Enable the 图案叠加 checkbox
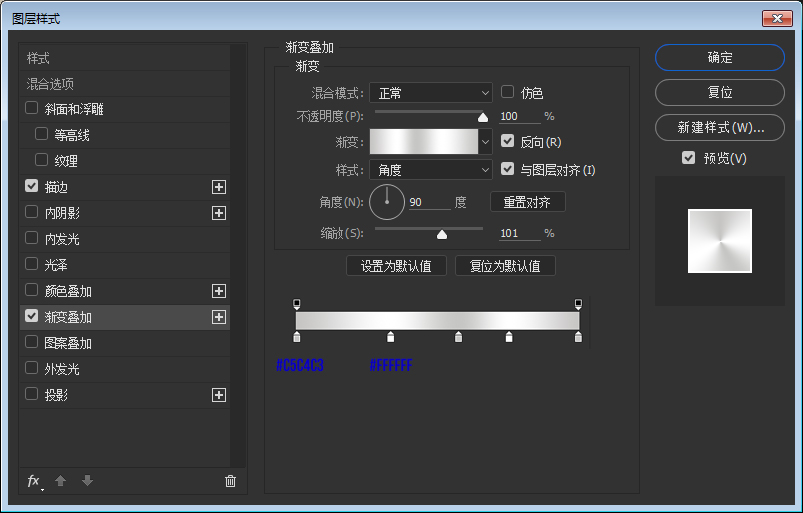 pyautogui.click(x=32, y=341)
